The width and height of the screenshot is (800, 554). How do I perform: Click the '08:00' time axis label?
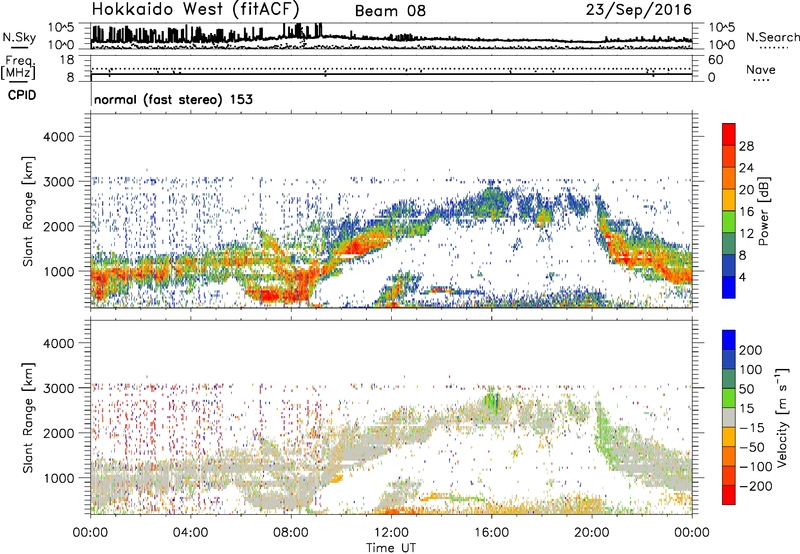click(x=291, y=533)
